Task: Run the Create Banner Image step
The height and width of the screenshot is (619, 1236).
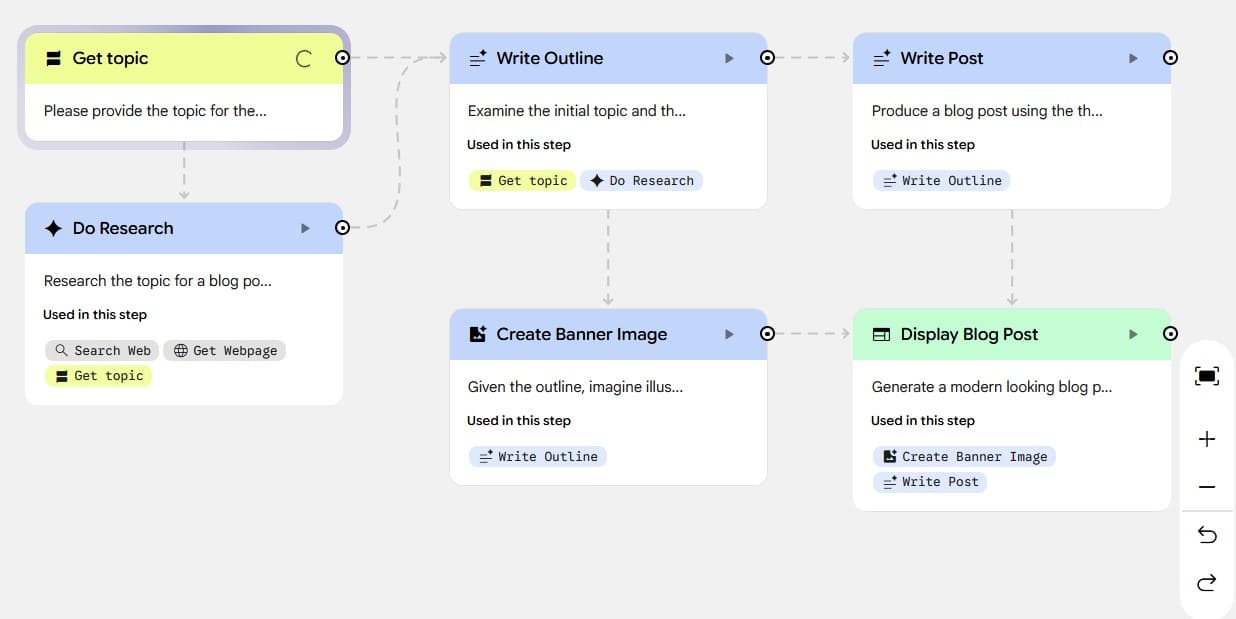Action: [x=729, y=334]
